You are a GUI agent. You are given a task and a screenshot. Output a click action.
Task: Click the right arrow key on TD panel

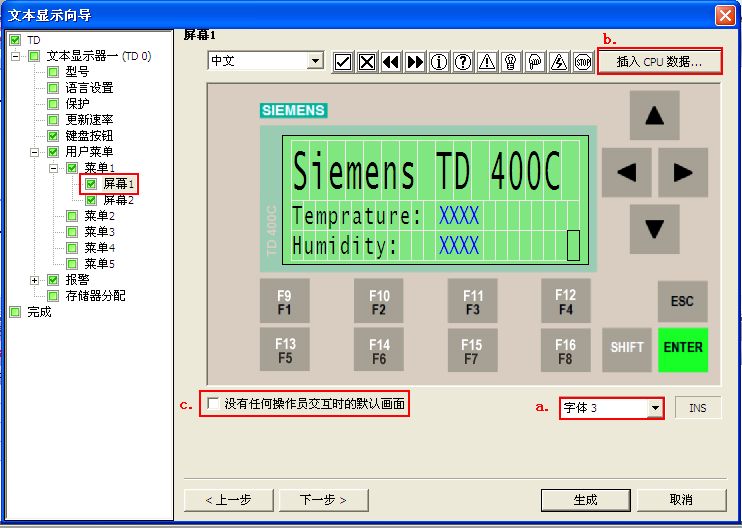(683, 172)
